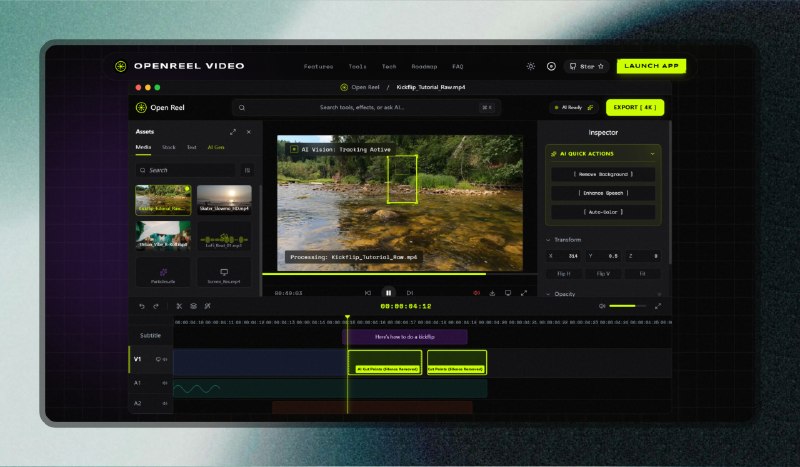Viewport: 800px width, 467px height.
Task: Skip to previous frame in the player
Action: (367, 293)
